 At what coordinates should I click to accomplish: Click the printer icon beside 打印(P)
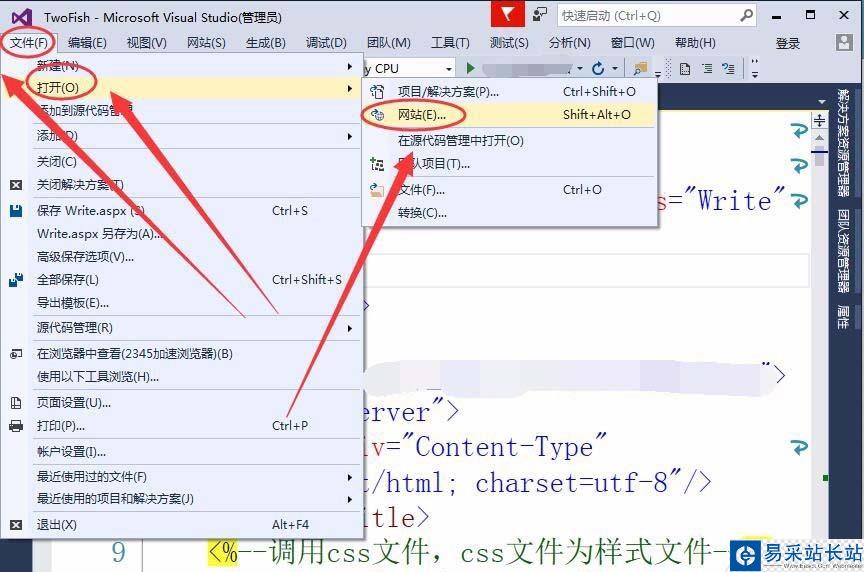16,426
